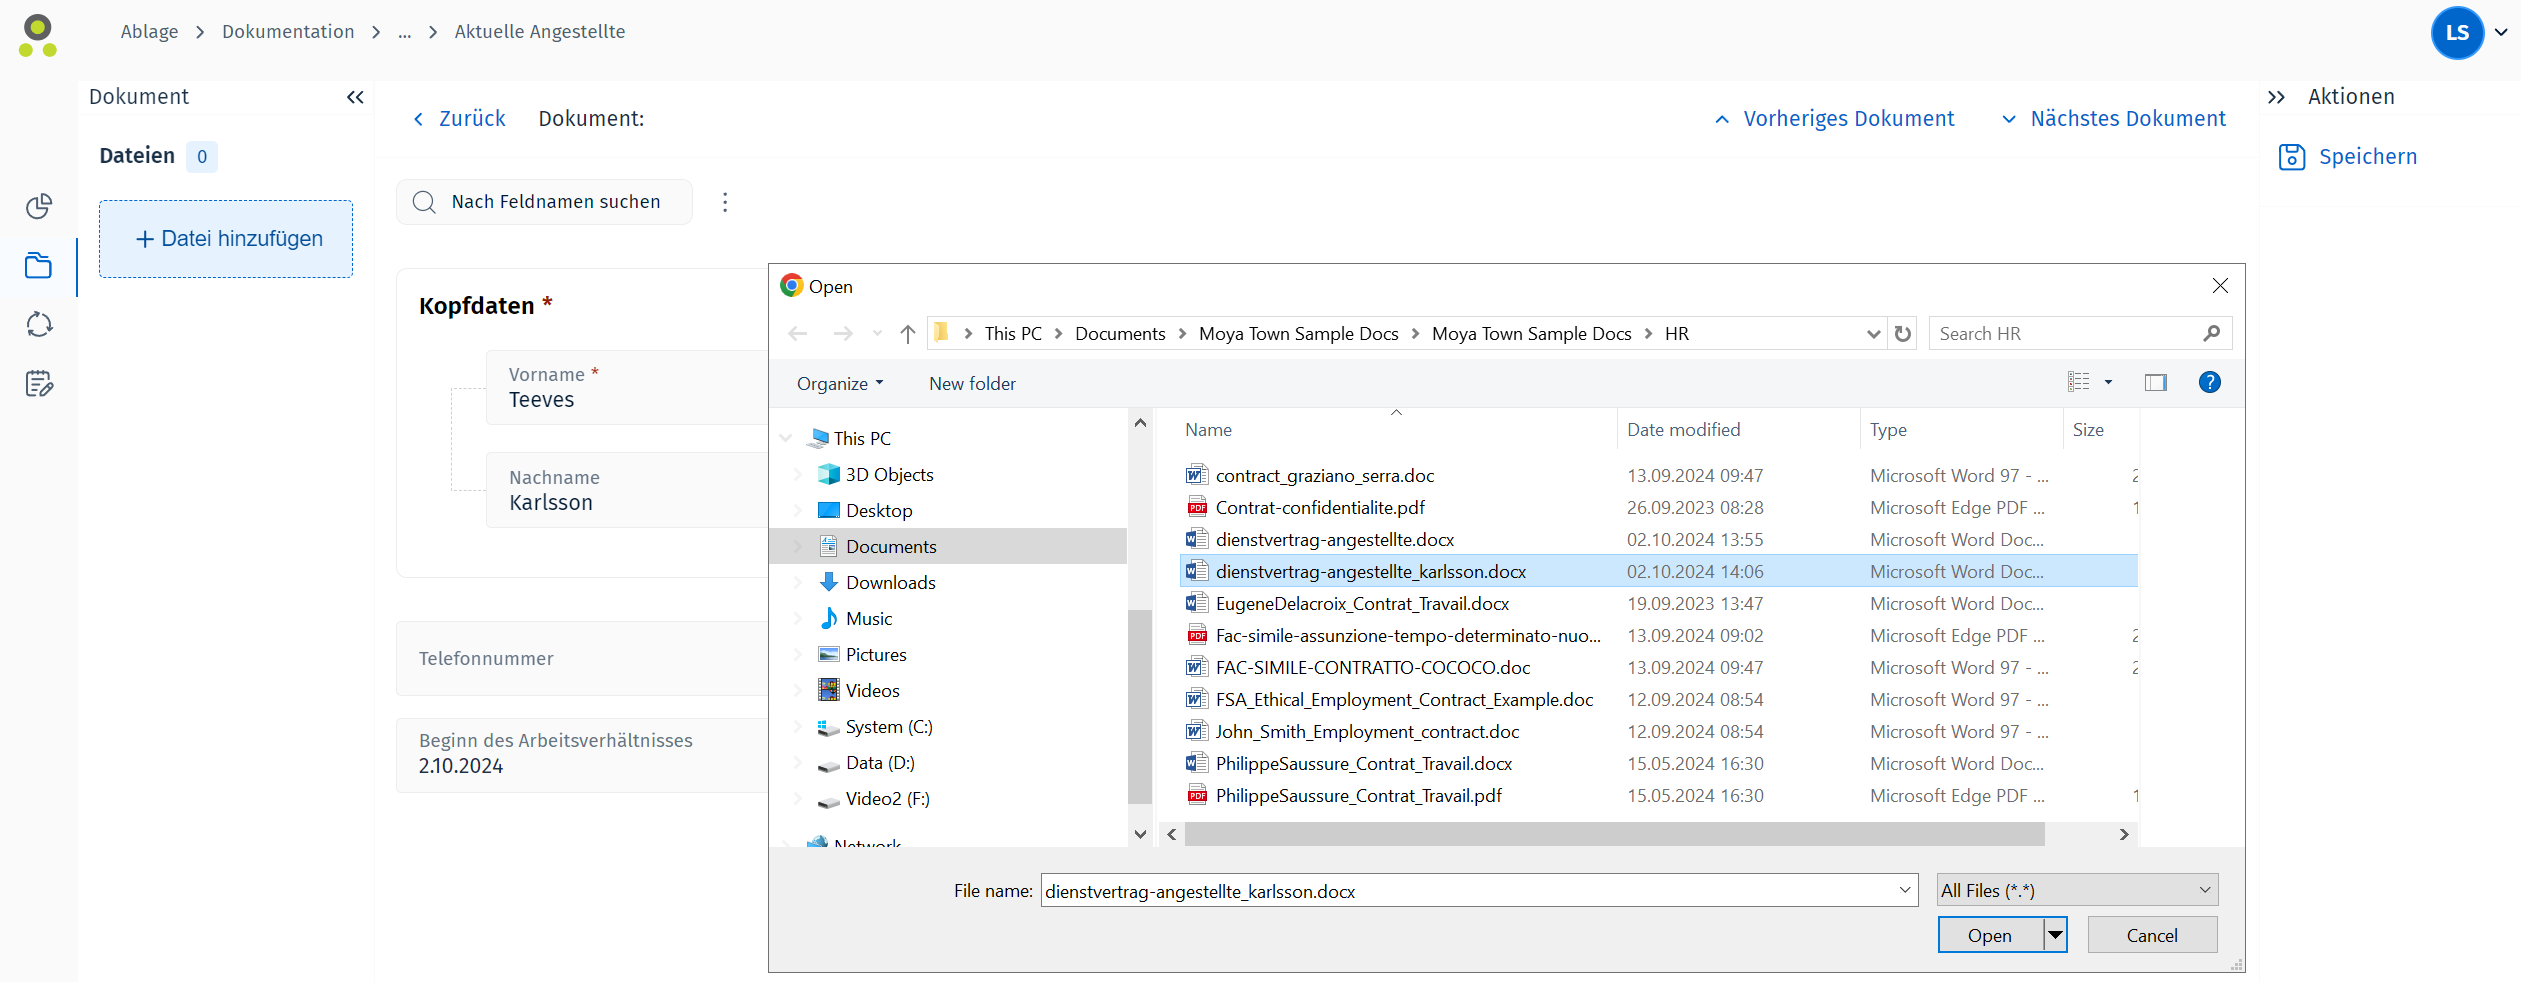Open the Organize dropdown menu
This screenshot has width=2521, height=982.
click(x=839, y=384)
